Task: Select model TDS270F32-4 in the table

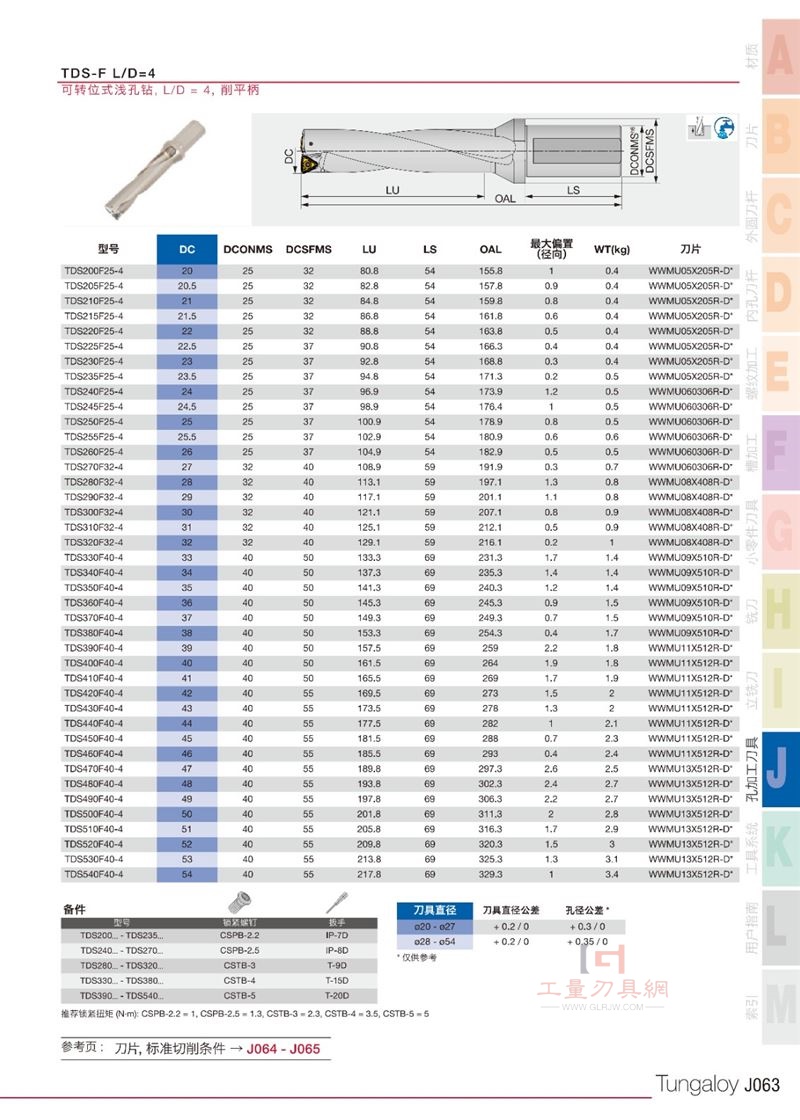Action: 94,467
